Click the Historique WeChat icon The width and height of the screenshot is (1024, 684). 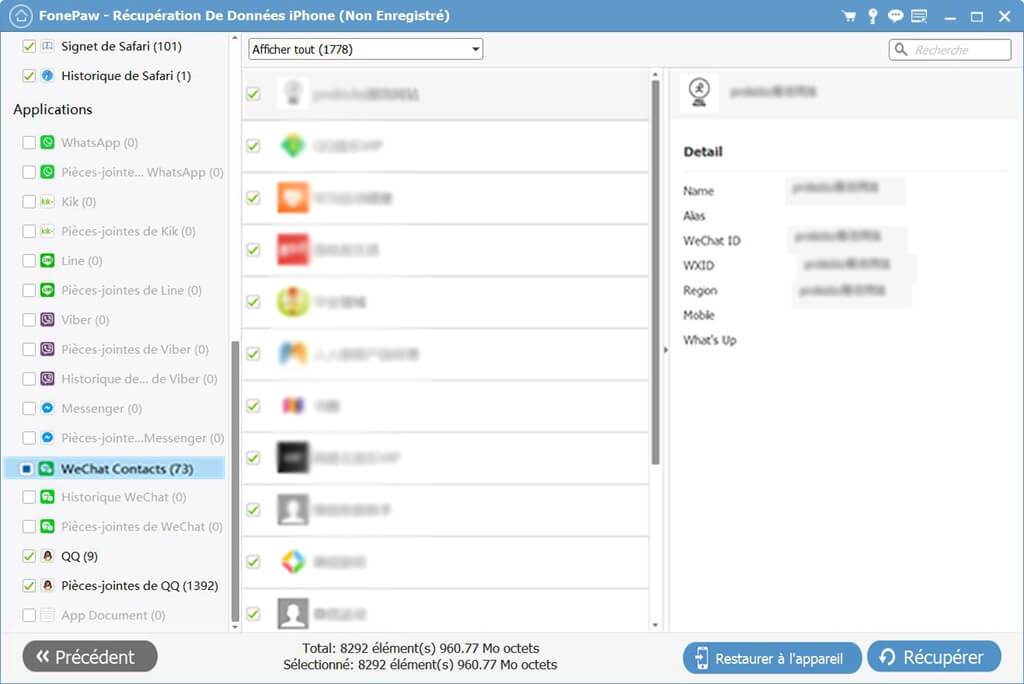click(48, 497)
